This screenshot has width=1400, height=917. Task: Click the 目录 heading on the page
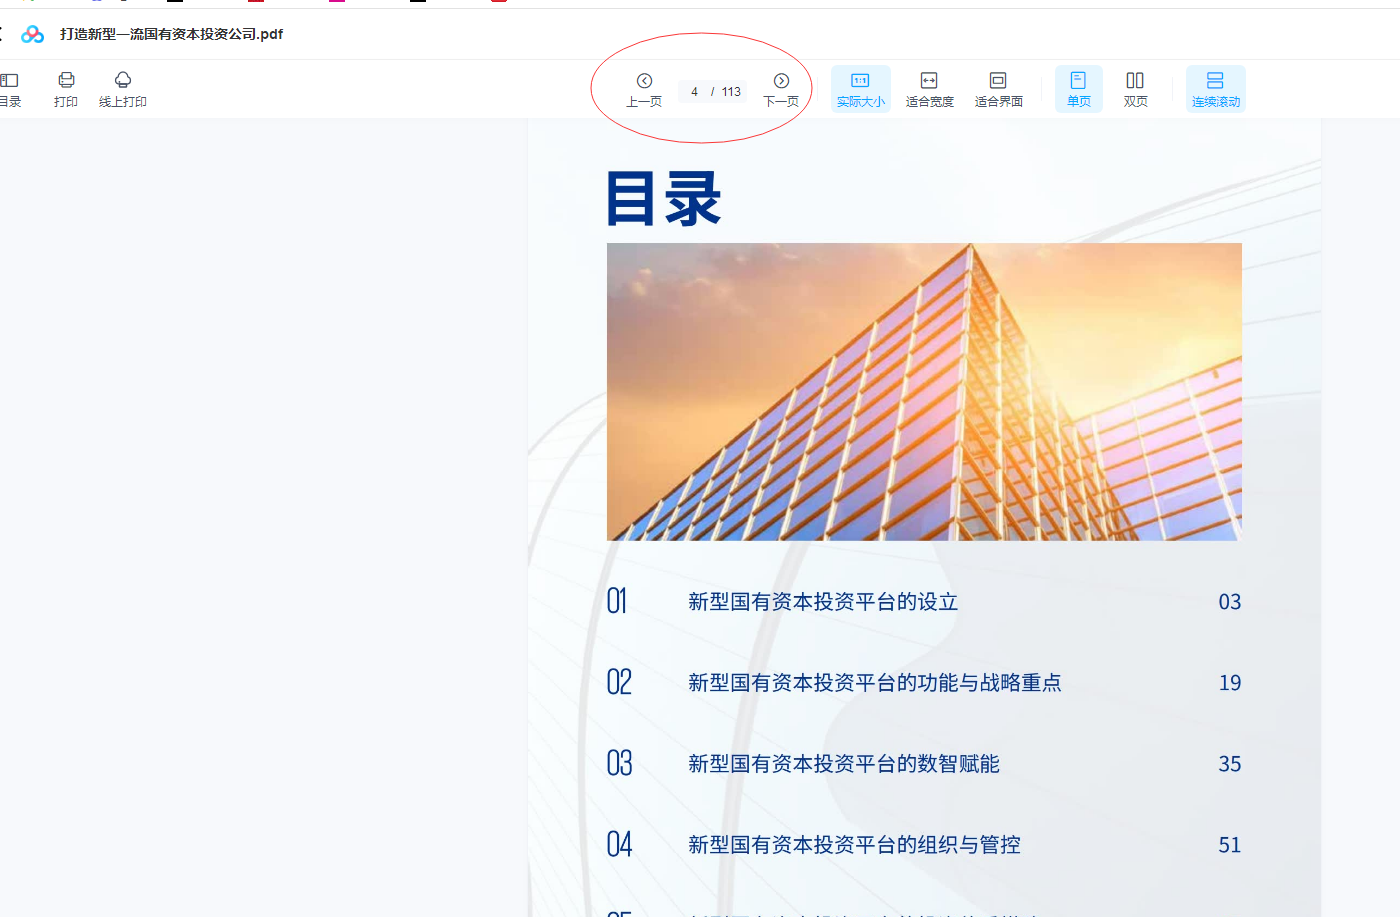point(663,198)
